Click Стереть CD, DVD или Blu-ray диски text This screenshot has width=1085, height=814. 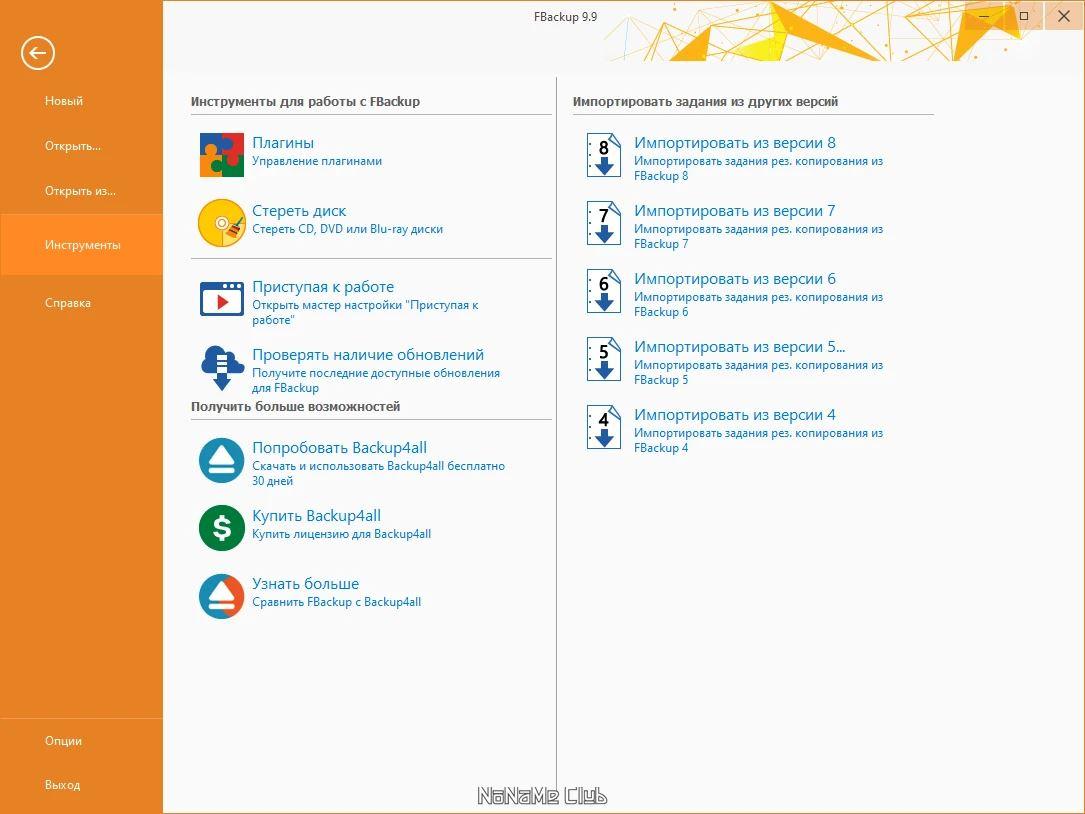347,229
